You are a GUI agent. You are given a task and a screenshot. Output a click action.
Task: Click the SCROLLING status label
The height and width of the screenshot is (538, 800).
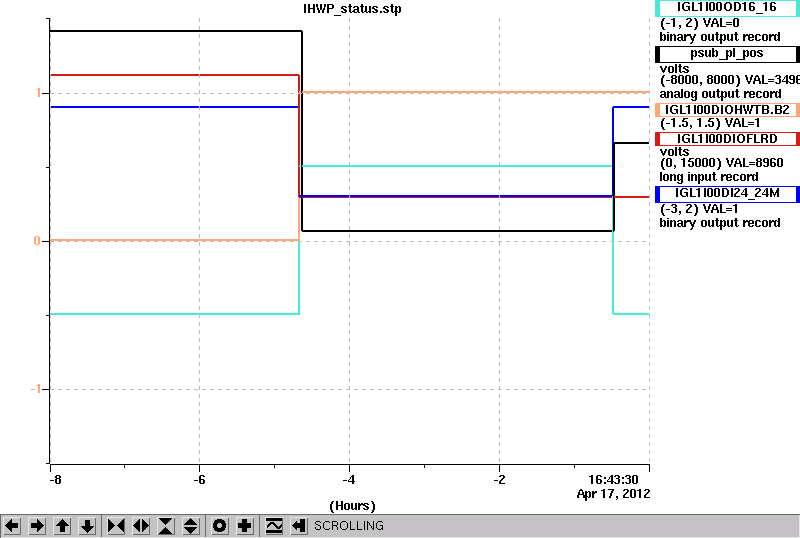[x=349, y=526]
